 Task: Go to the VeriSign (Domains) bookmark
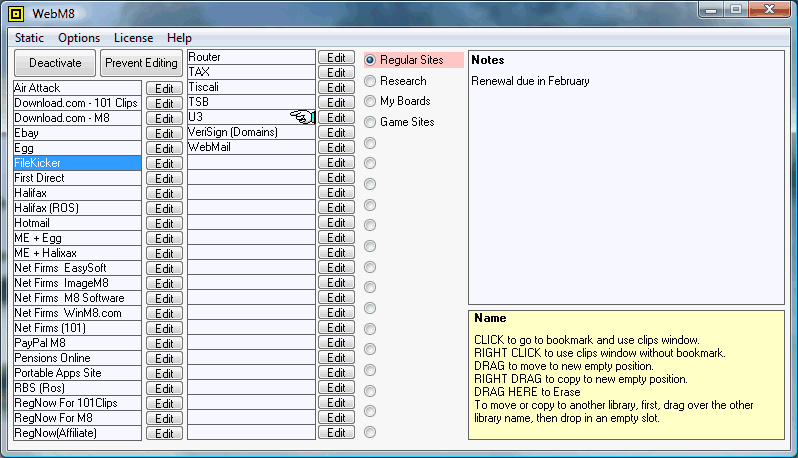coord(250,132)
